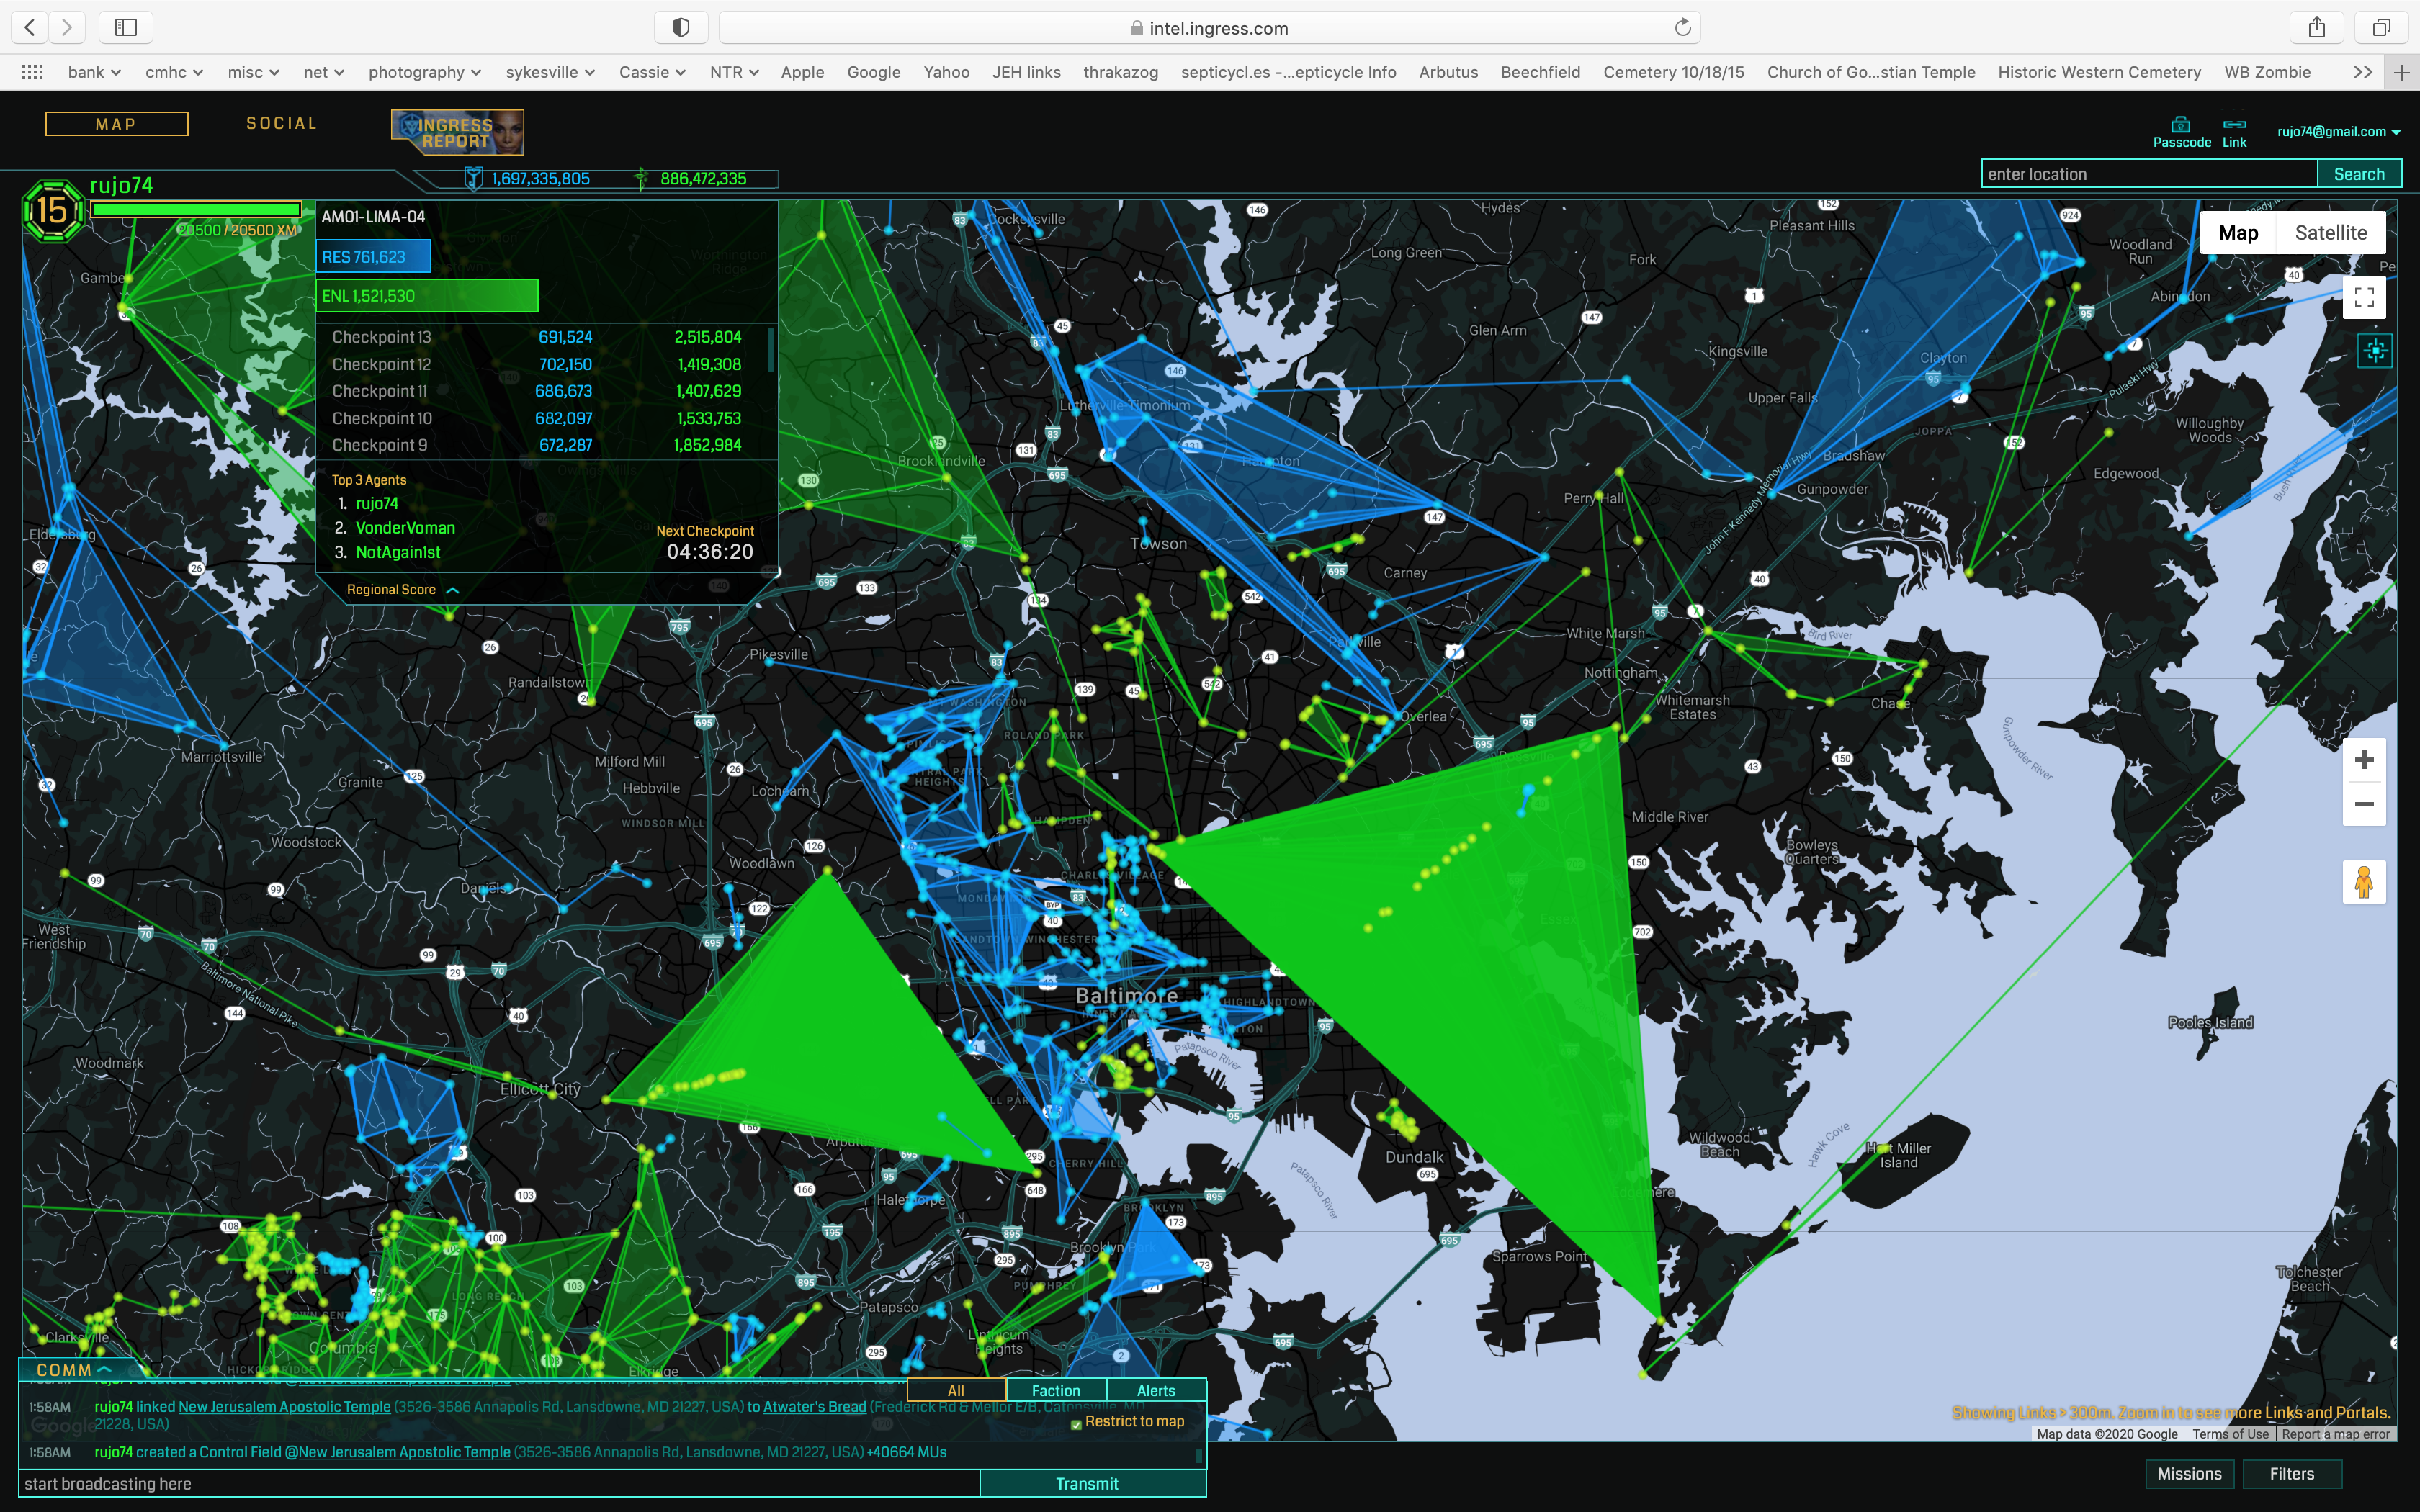
Task: Add a new tab plus icon
Action: tap(2402, 72)
